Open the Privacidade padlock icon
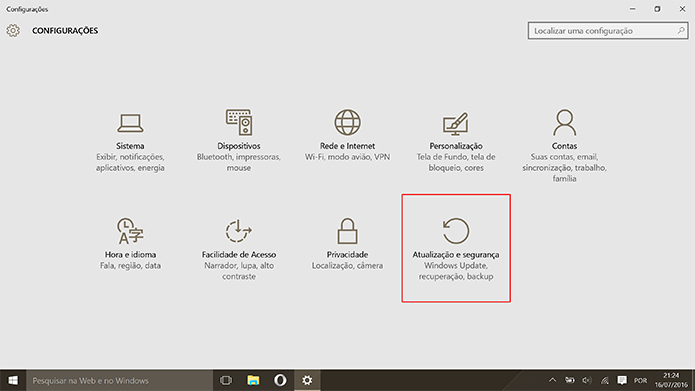The height and width of the screenshot is (391, 695). coord(348,231)
